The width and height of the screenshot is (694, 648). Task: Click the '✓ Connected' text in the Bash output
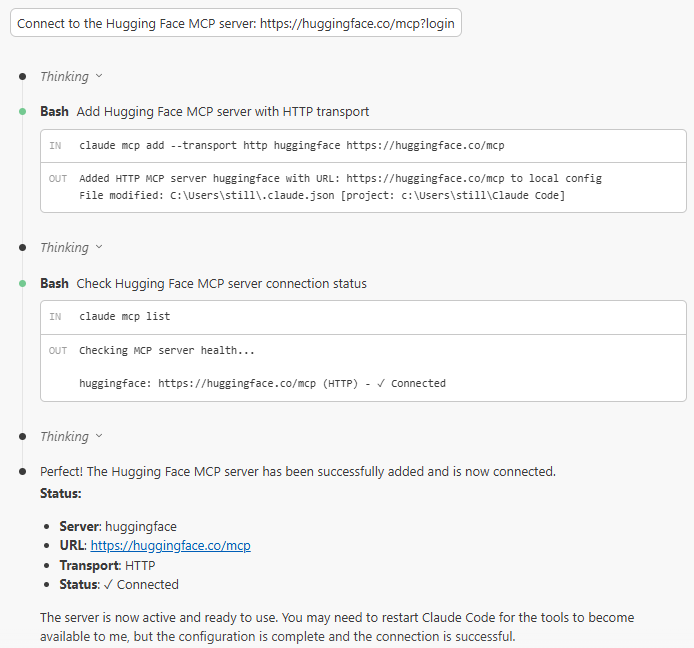click(x=412, y=383)
